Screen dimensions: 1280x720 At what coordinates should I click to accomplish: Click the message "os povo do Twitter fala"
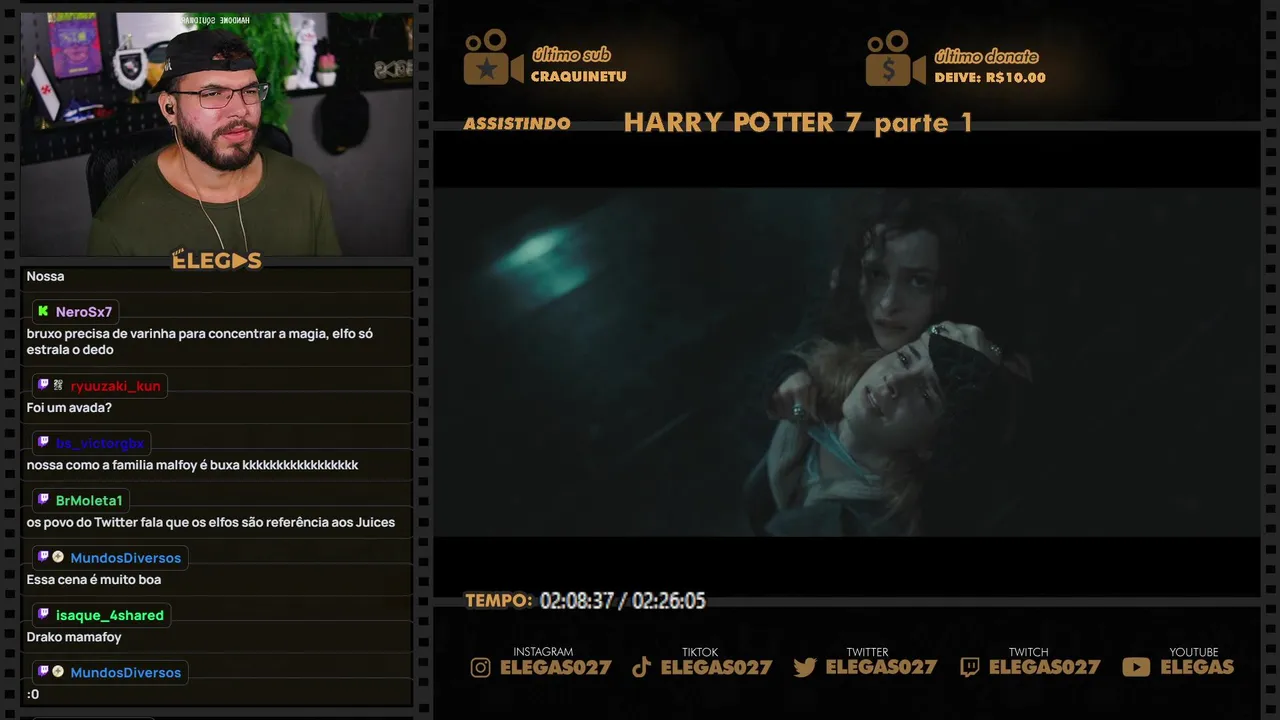[x=211, y=522]
